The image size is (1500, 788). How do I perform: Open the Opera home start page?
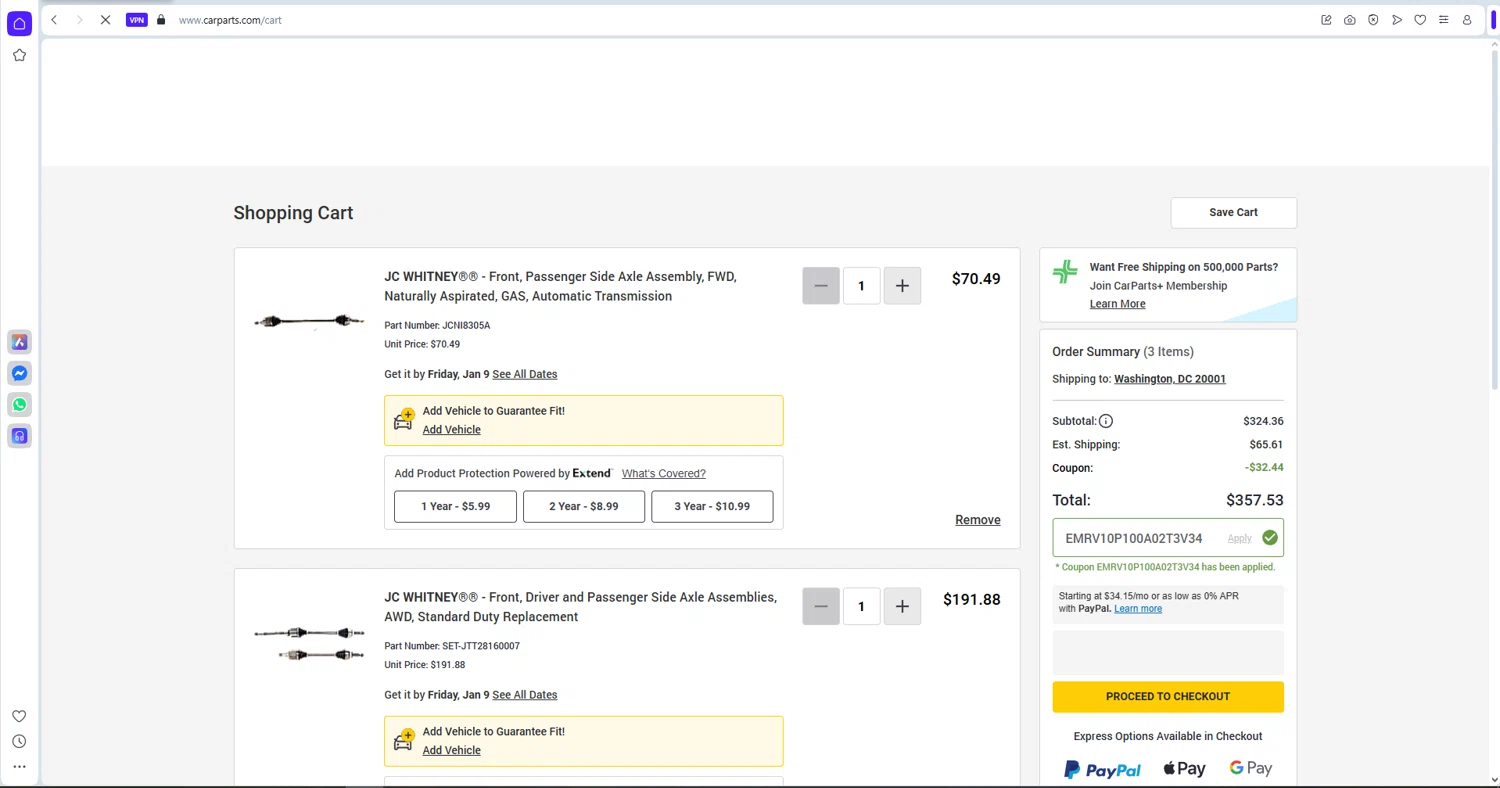tap(19, 23)
